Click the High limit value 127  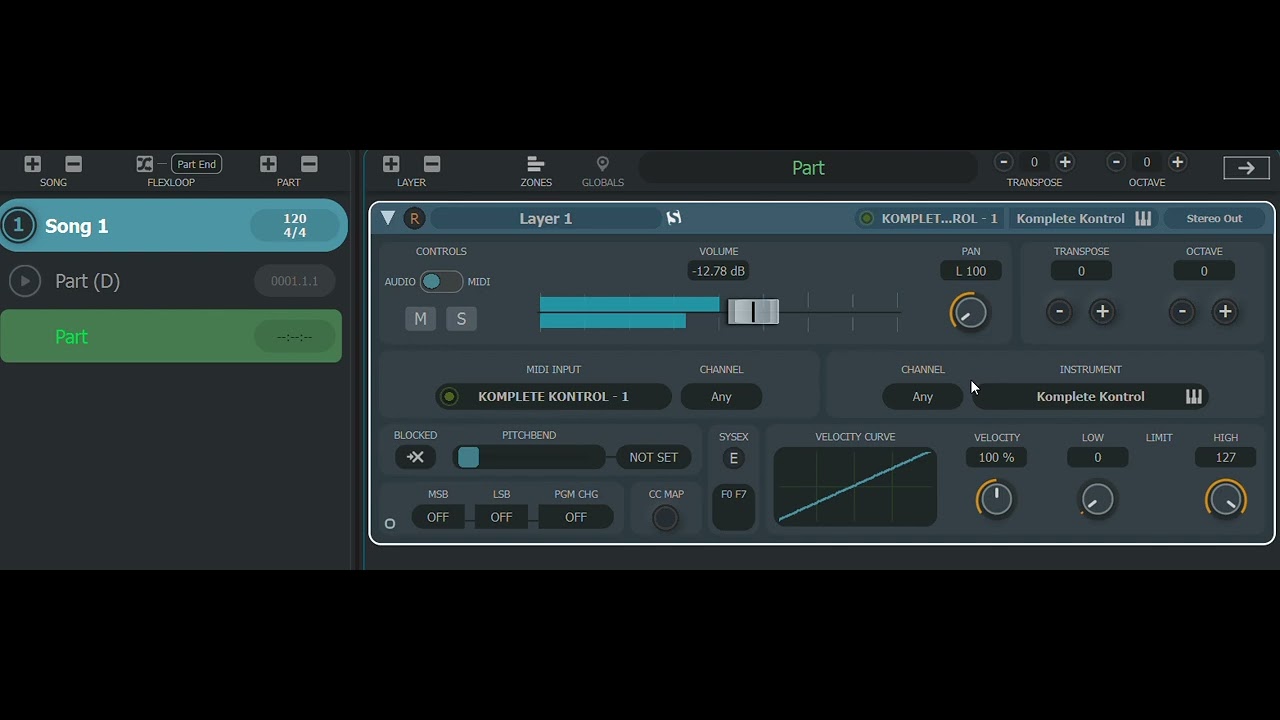point(1226,457)
